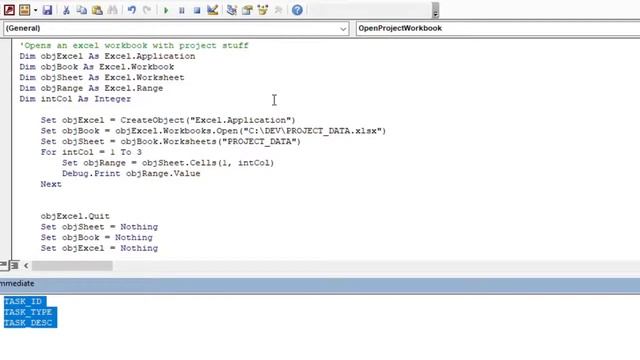
Task: Open Find with the binoculars icon
Action: tap(113, 10)
